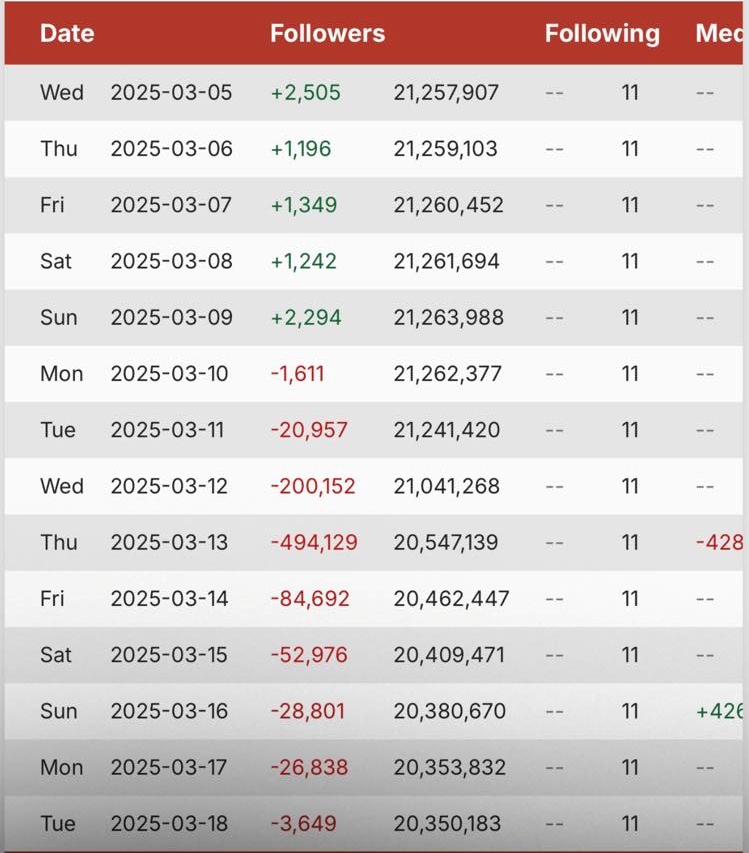749x853 pixels.
Task: Select the partially visible Media column header
Action: [x=720, y=33]
